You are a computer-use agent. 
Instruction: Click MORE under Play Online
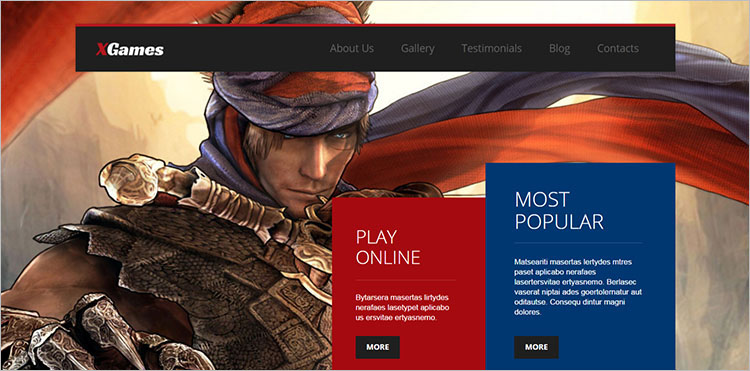click(x=378, y=347)
